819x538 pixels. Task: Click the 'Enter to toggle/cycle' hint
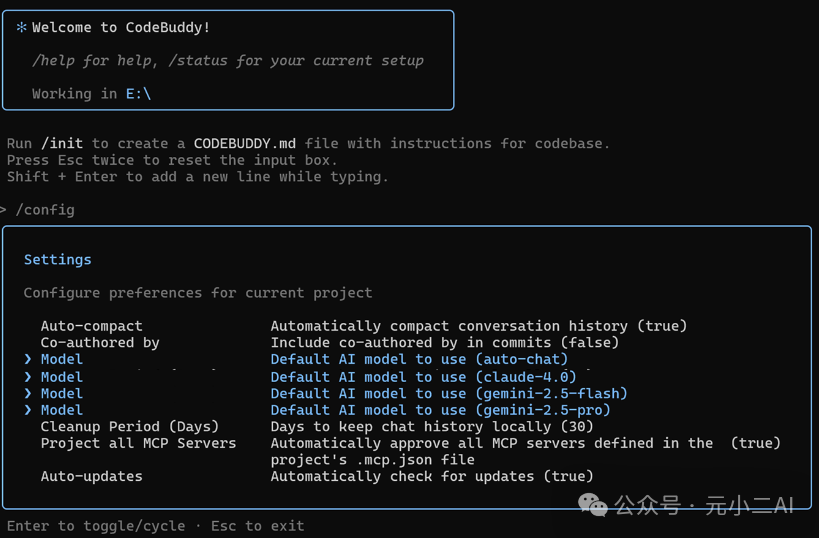coord(96,526)
